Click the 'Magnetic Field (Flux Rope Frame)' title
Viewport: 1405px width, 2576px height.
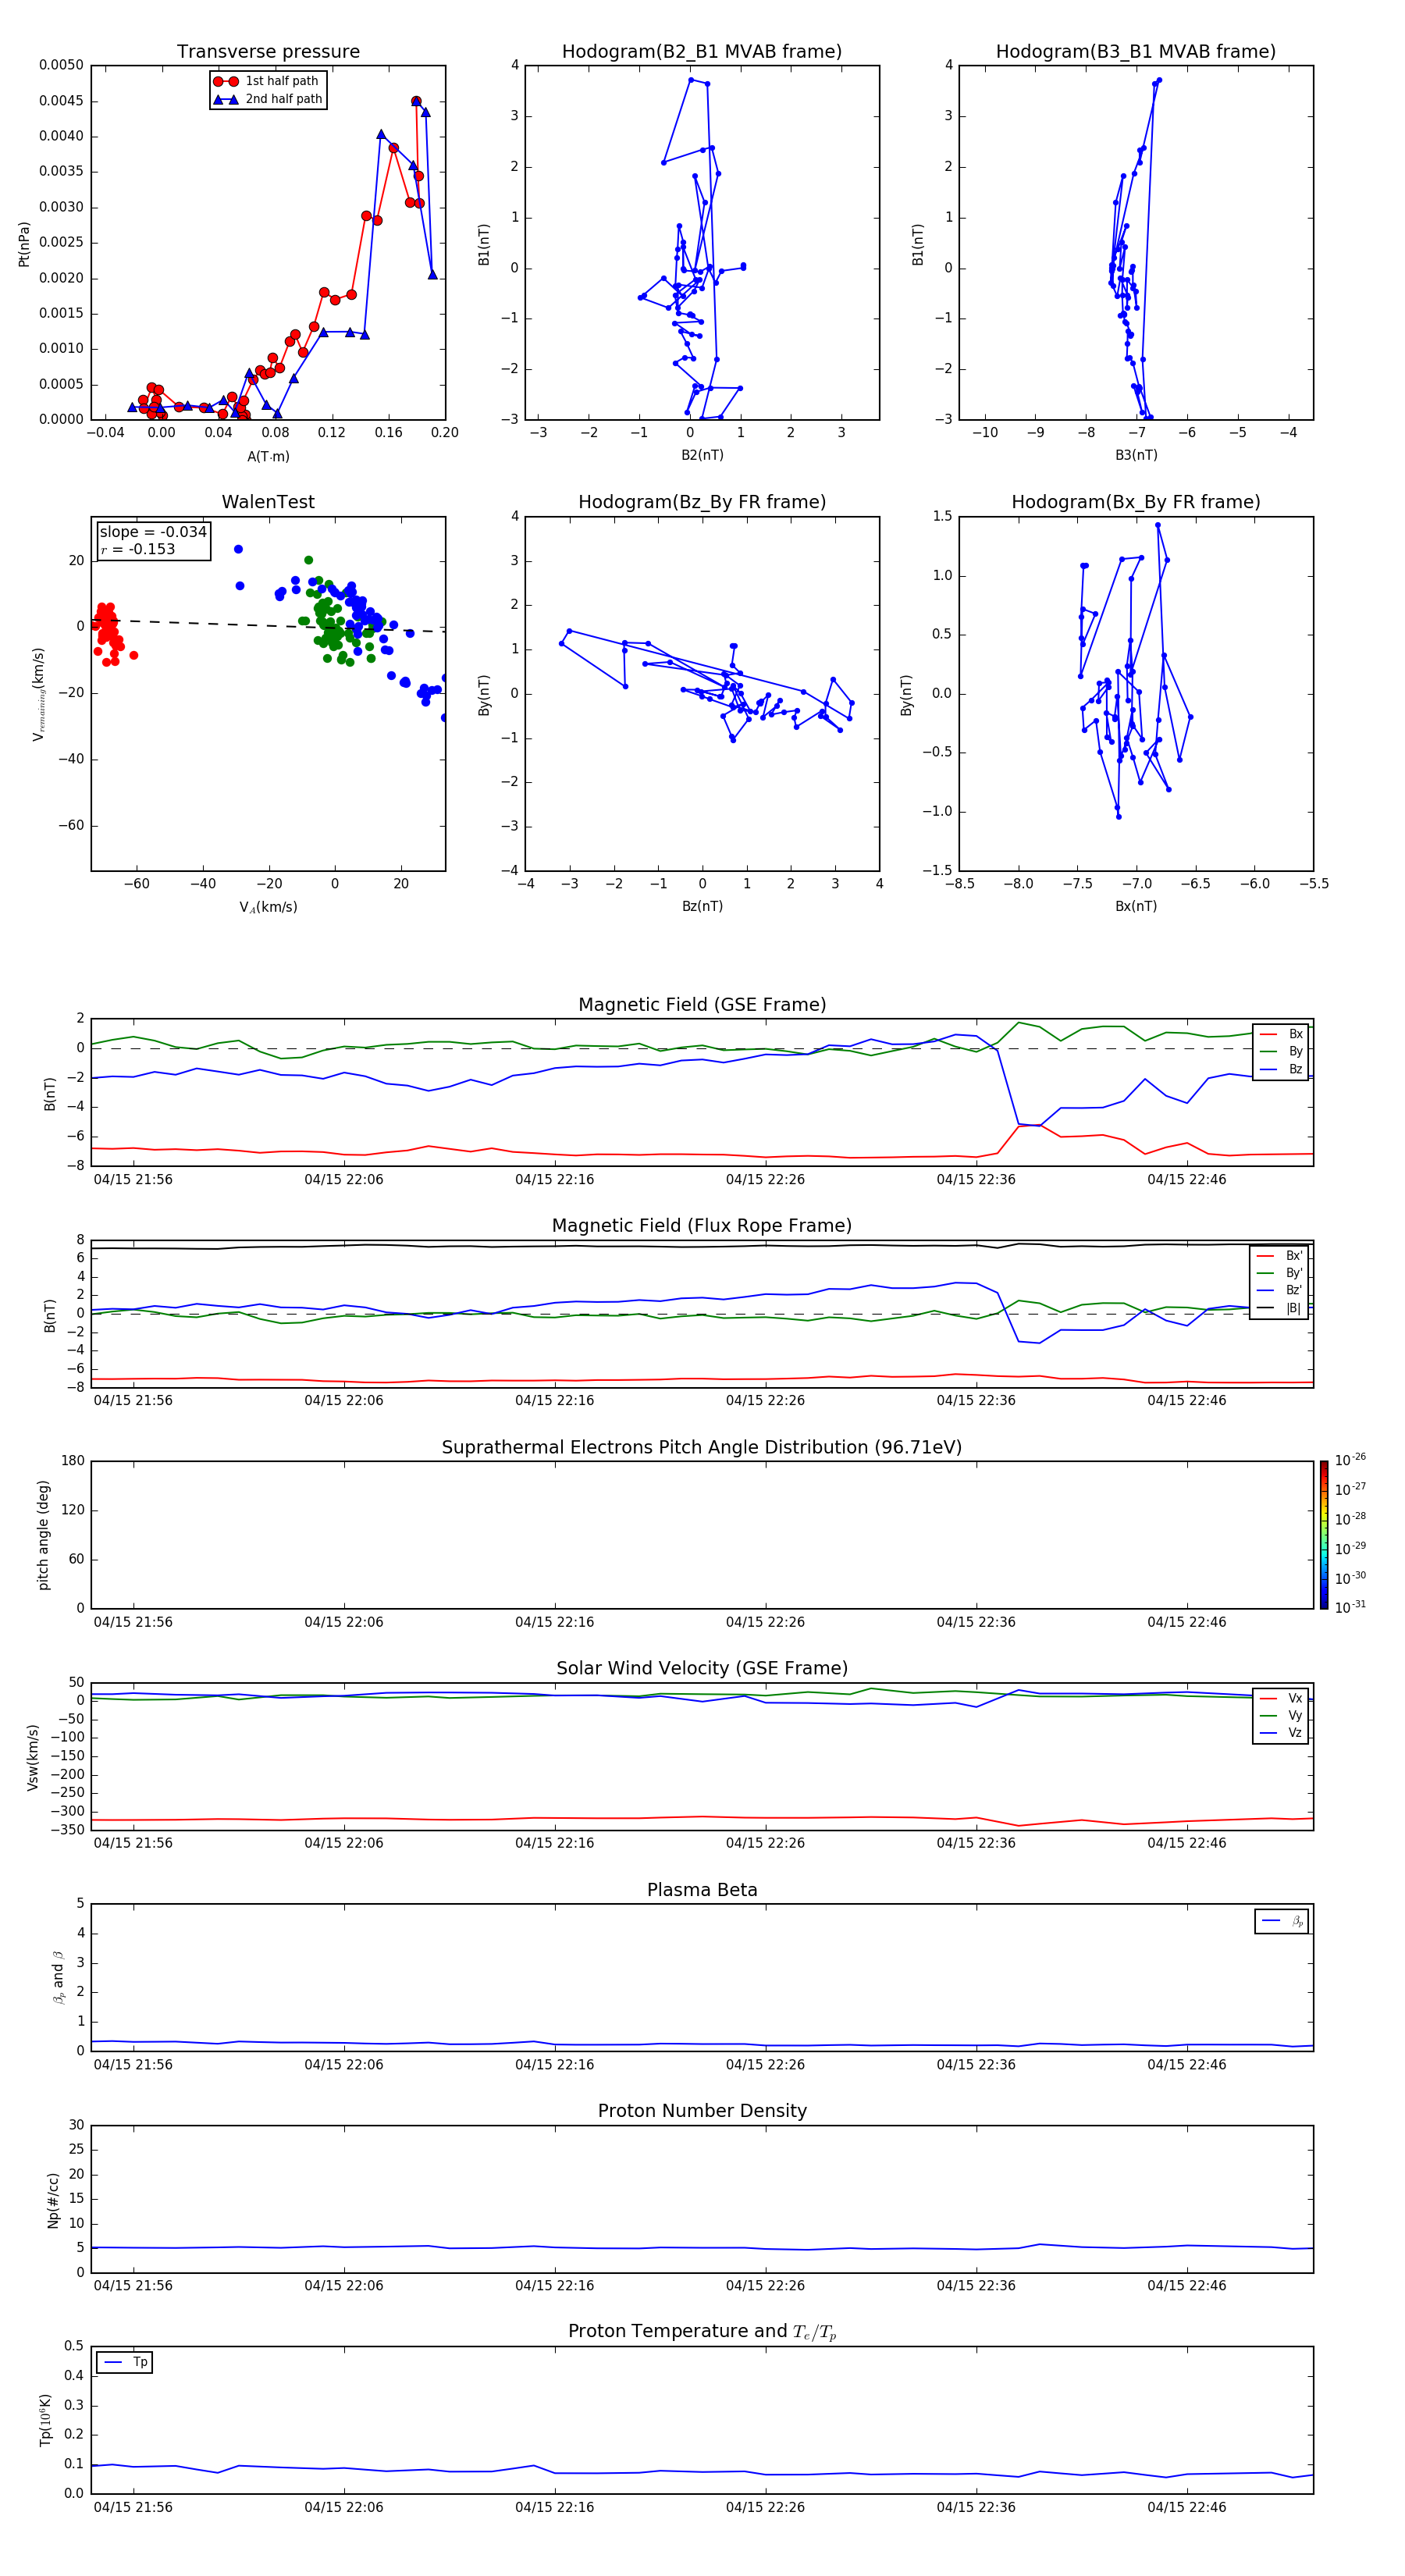(702, 1226)
